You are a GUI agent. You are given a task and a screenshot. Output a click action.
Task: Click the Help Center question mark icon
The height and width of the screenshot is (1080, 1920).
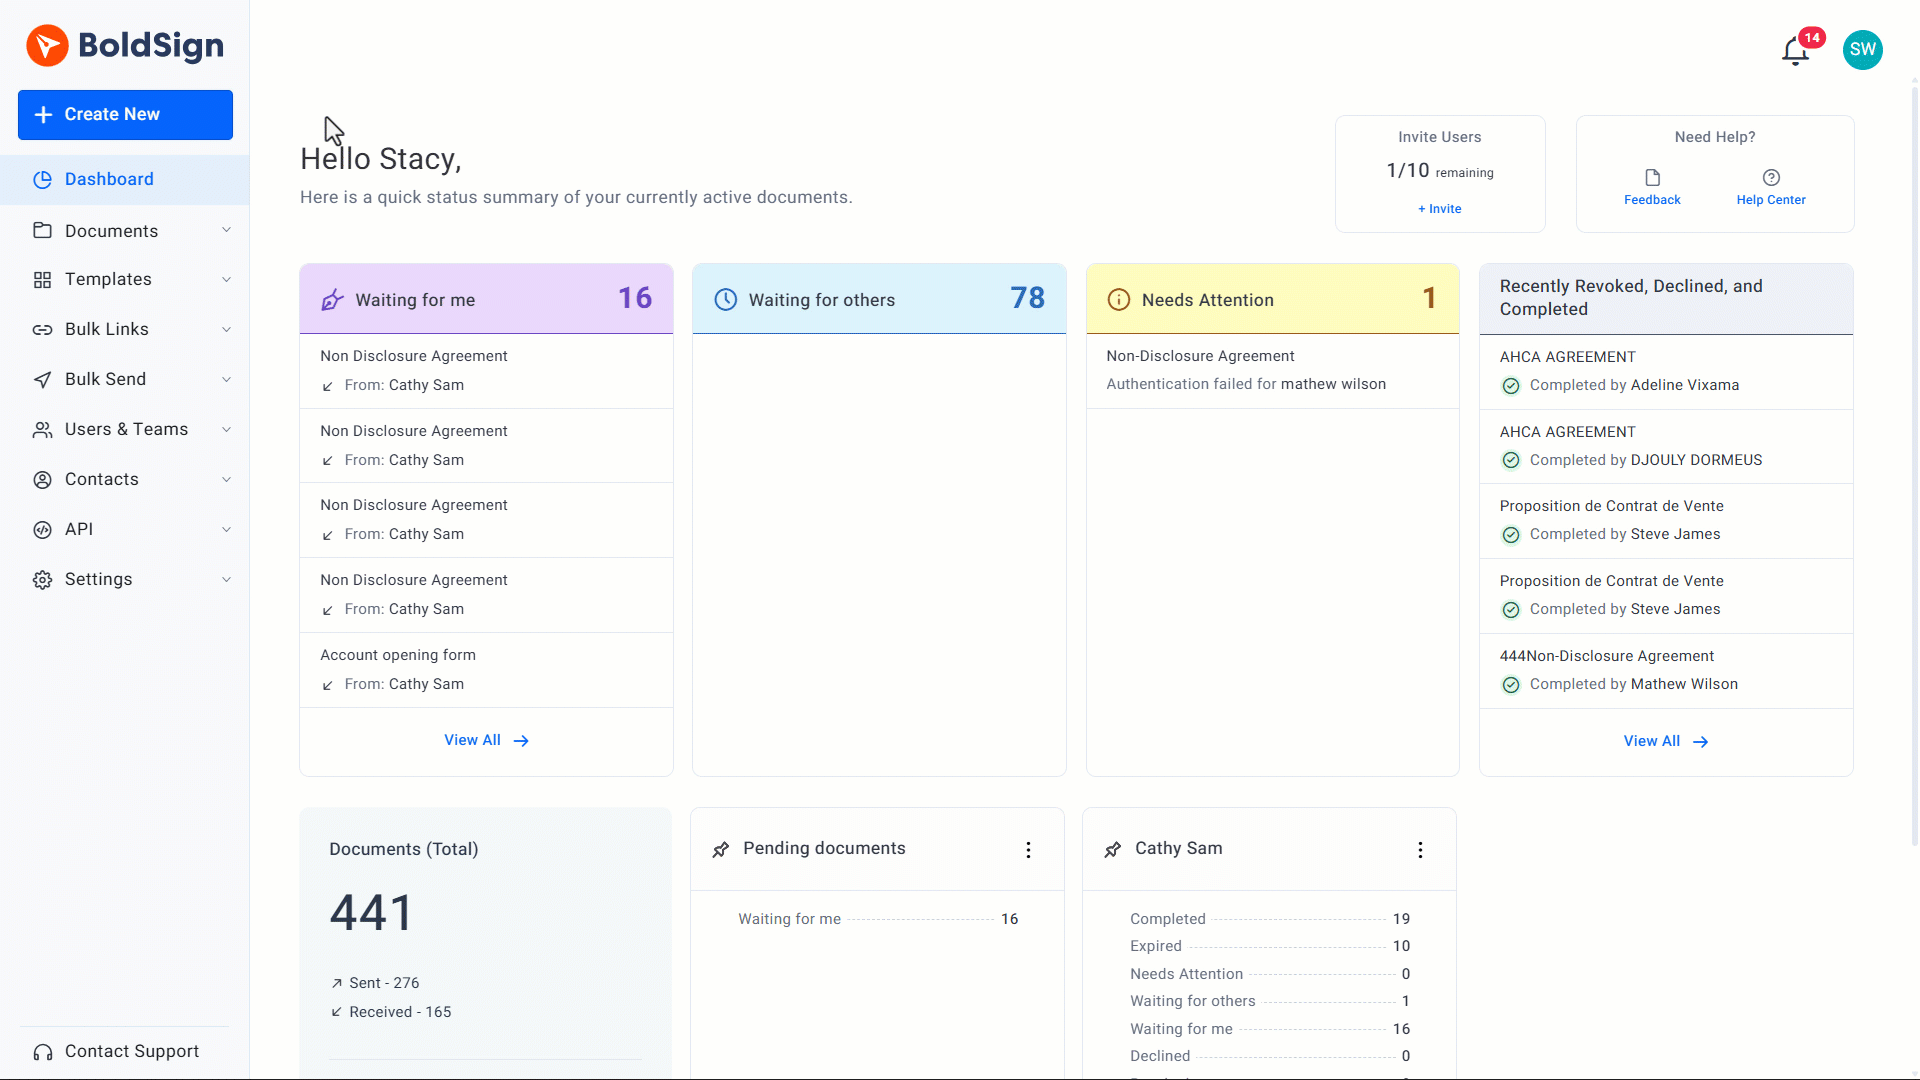pyautogui.click(x=1771, y=177)
